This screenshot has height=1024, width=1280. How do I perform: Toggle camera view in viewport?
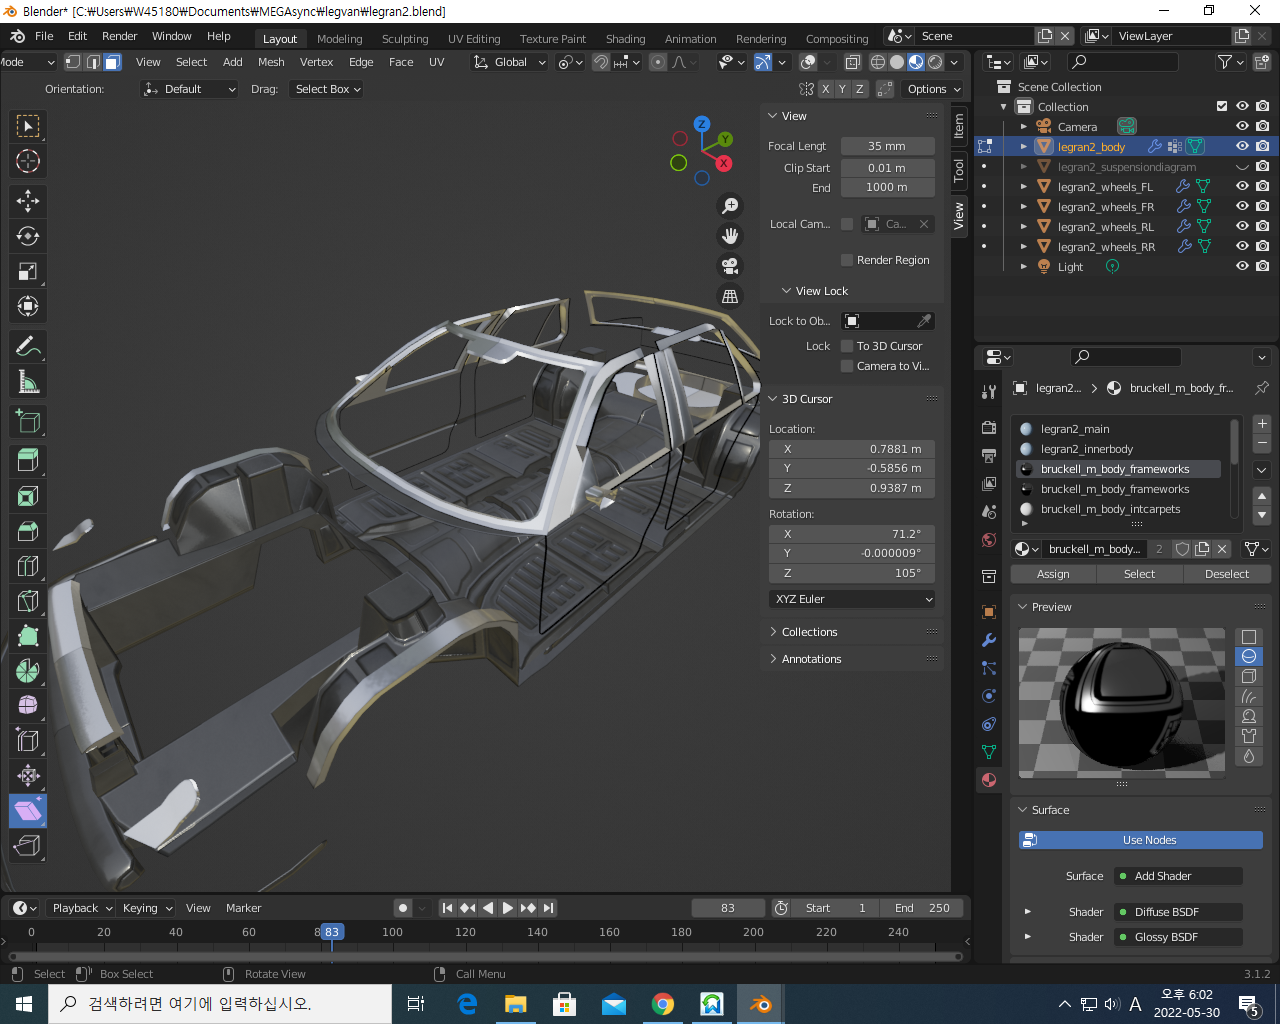click(730, 266)
